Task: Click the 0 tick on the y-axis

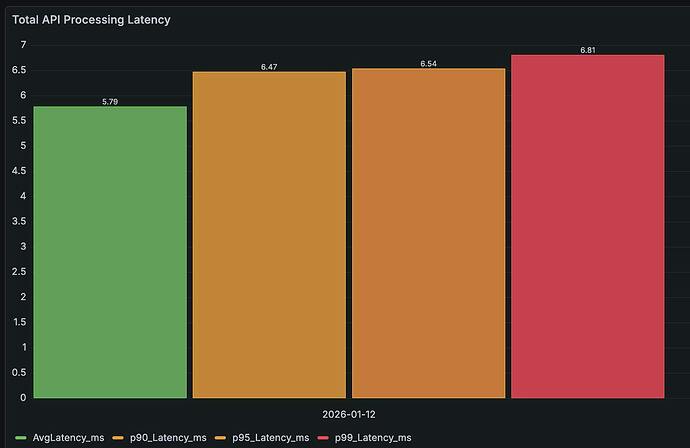Action: point(23,398)
